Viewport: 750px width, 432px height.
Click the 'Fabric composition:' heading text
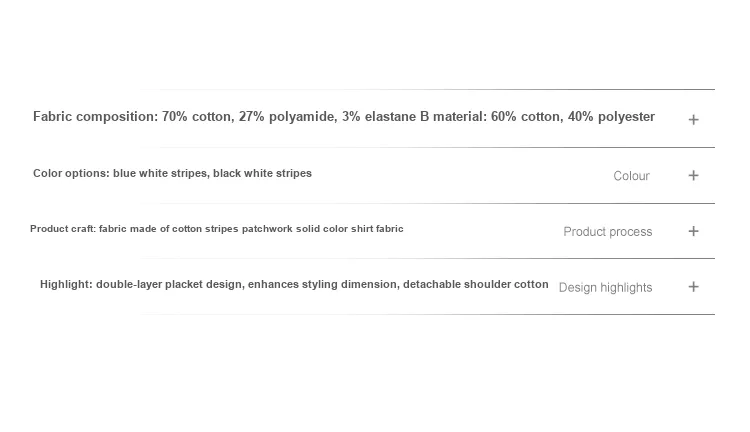point(95,117)
